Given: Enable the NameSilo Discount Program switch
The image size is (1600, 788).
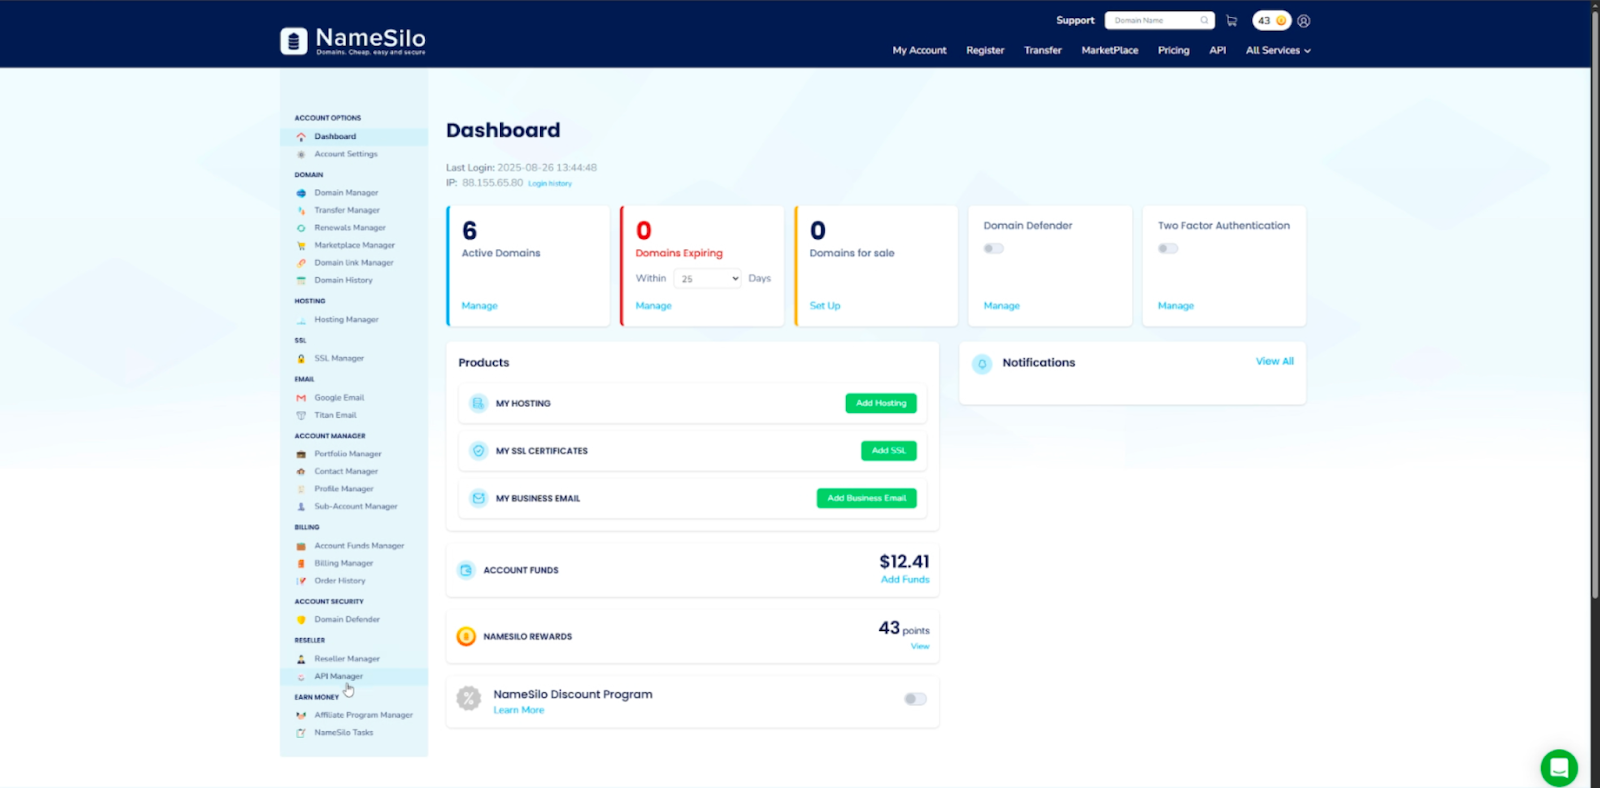Looking at the screenshot, I should [x=915, y=699].
